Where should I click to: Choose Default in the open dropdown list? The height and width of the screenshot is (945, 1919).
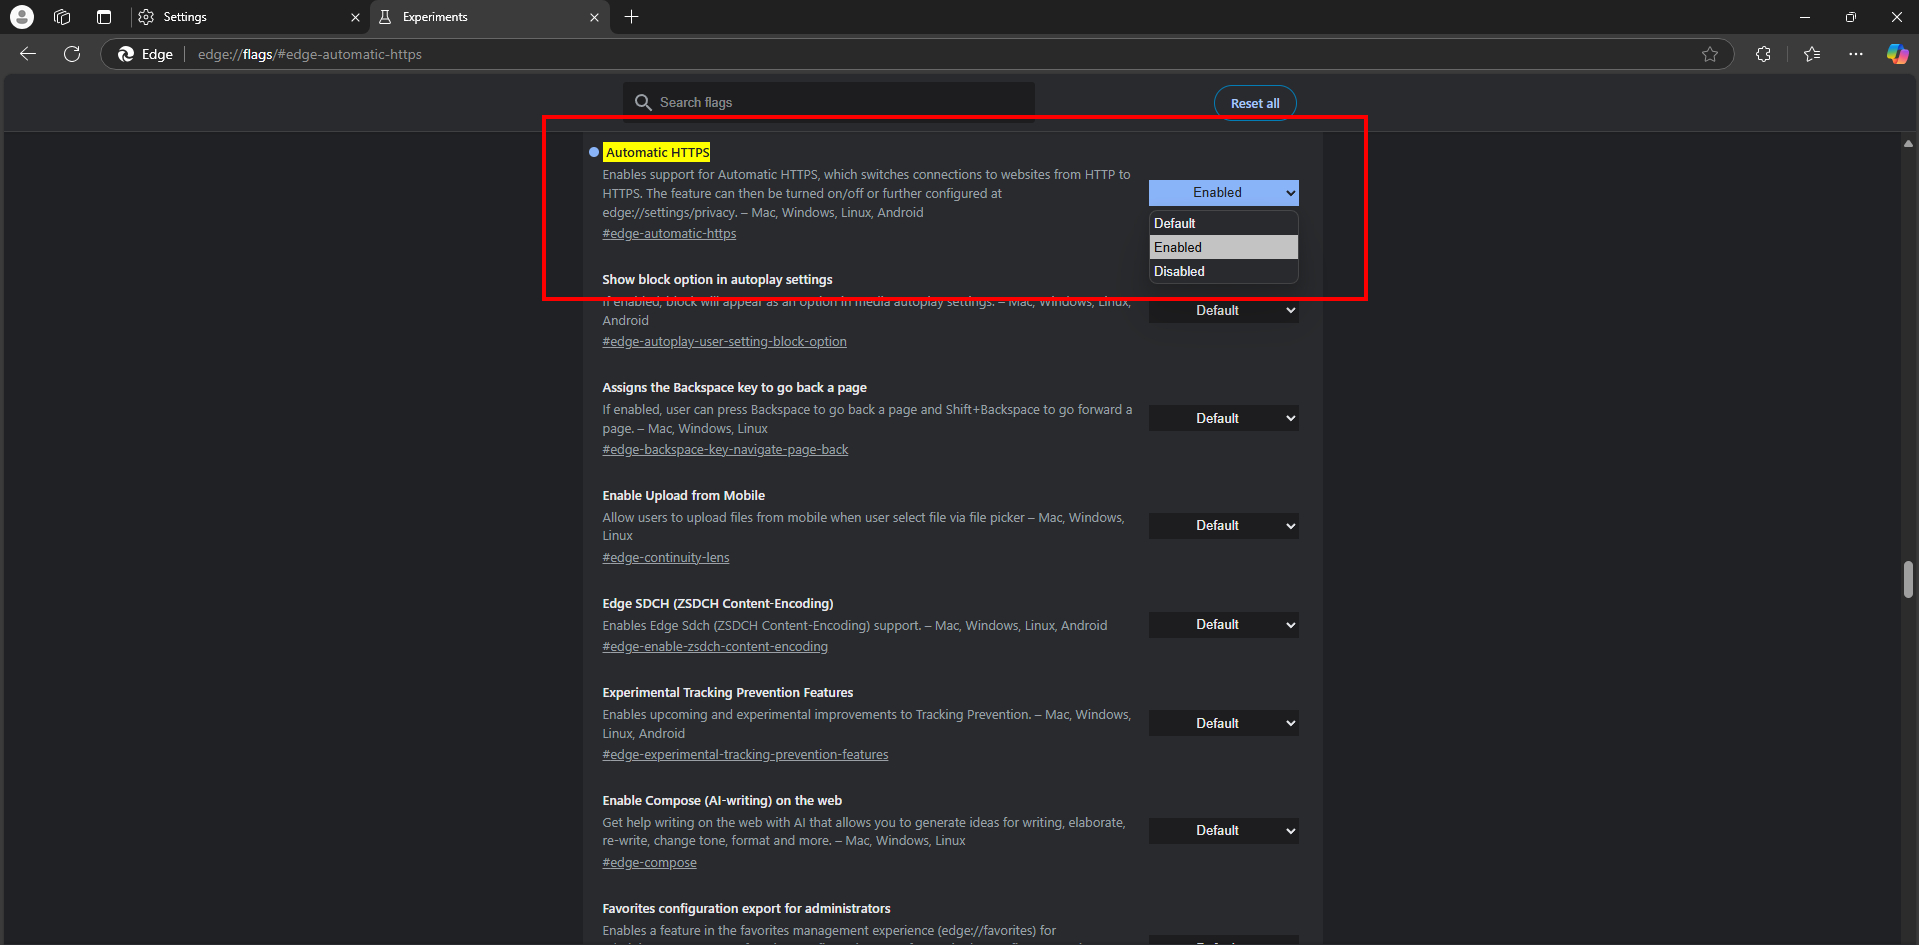pyautogui.click(x=1223, y=223)
